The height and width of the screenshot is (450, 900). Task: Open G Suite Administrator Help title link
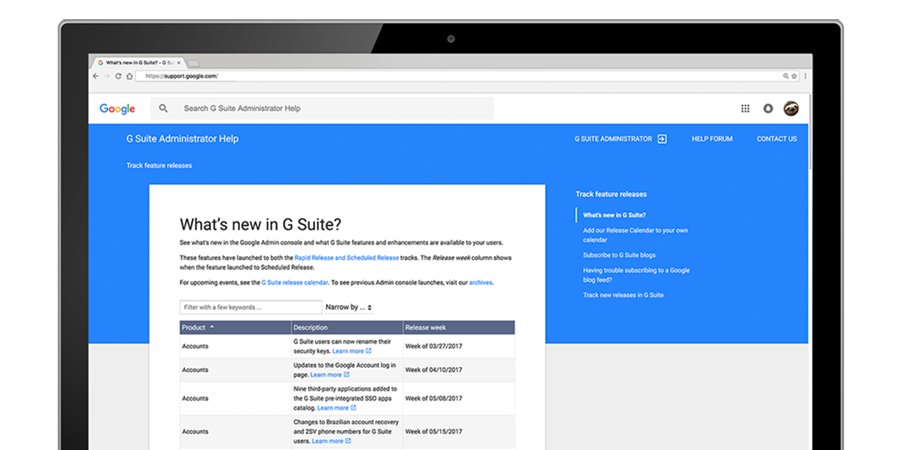182,139
